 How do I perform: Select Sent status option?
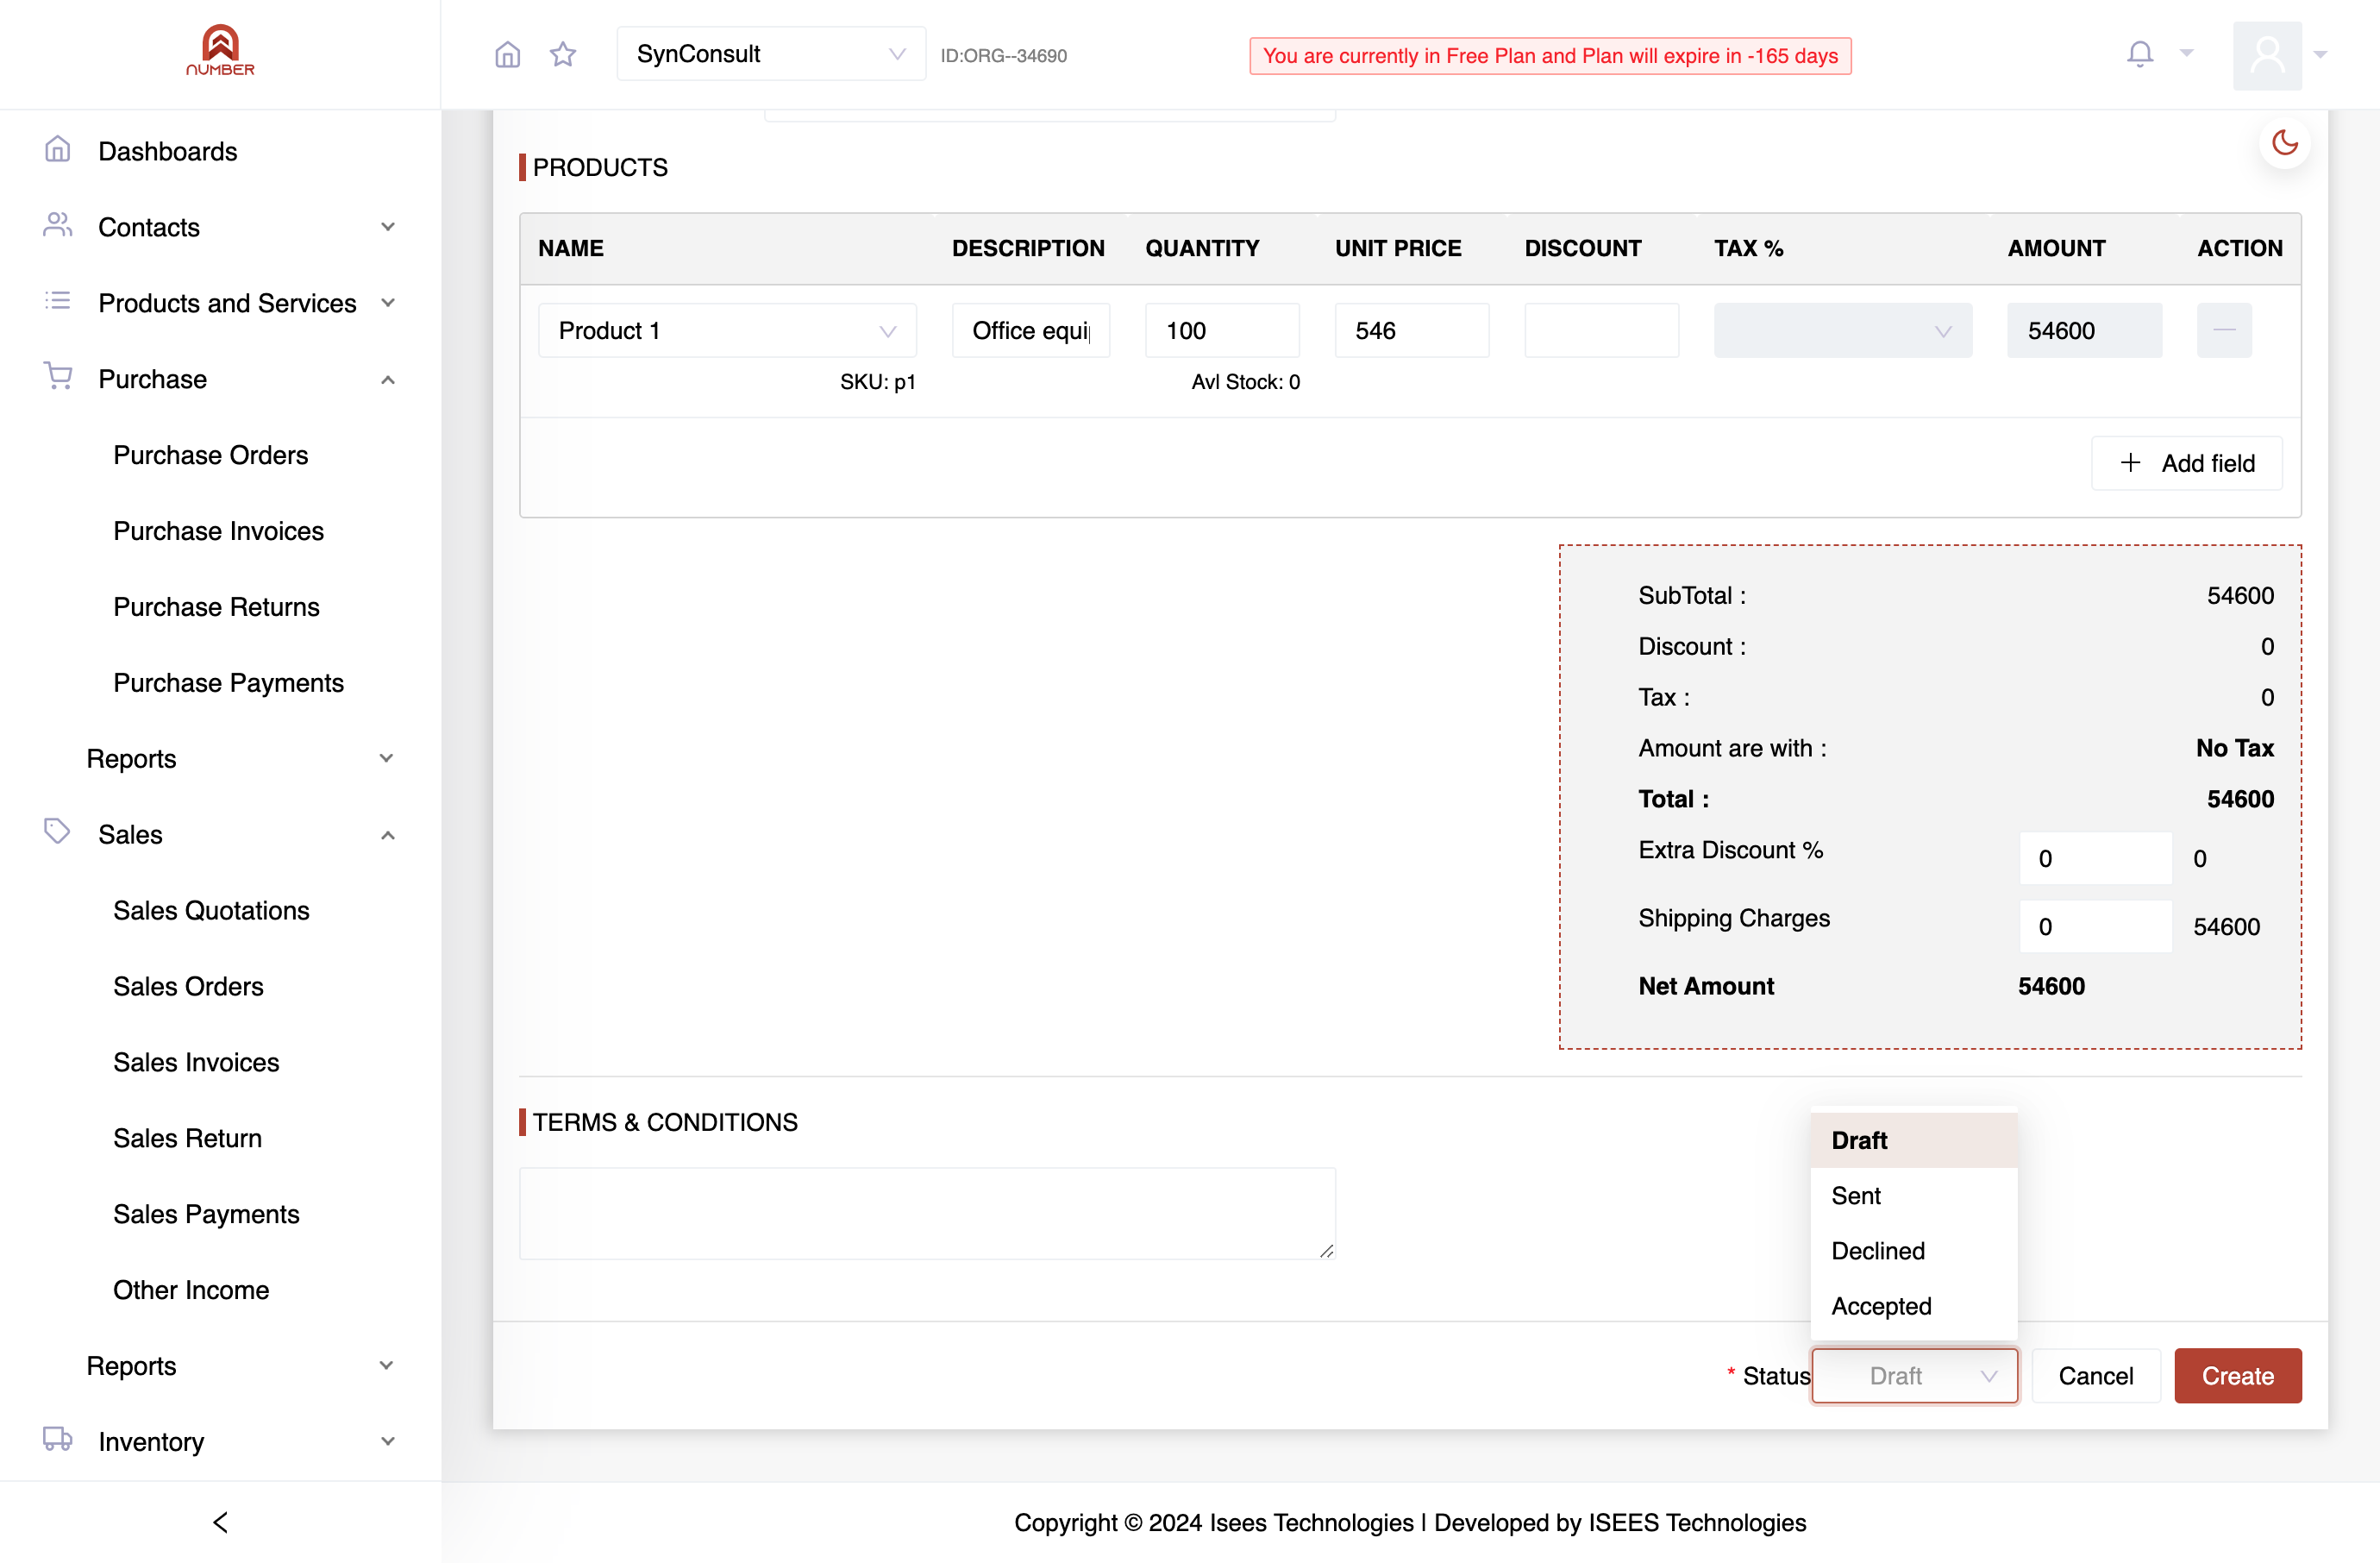coord(1913,1196)
